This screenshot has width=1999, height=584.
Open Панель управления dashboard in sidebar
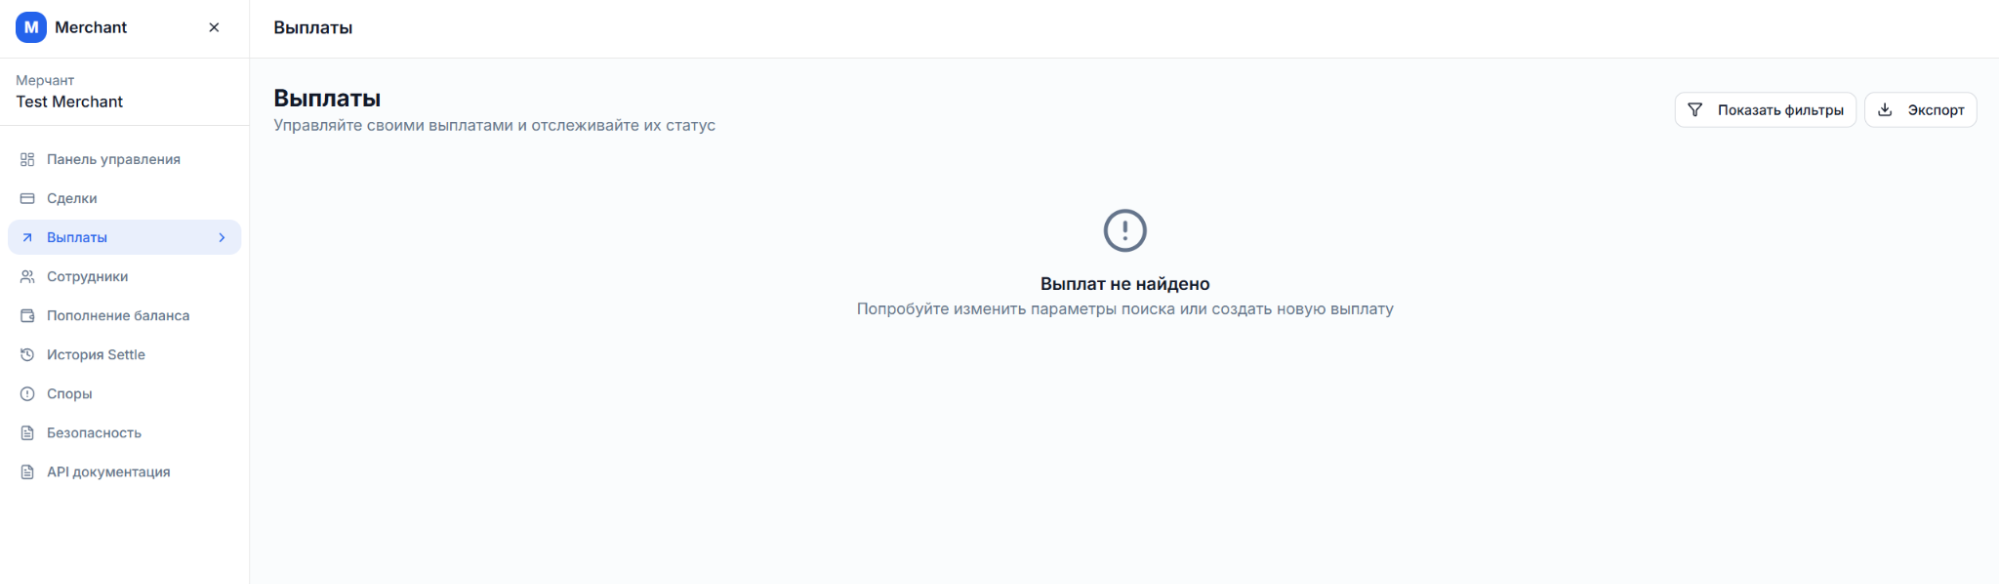(113, 159)
